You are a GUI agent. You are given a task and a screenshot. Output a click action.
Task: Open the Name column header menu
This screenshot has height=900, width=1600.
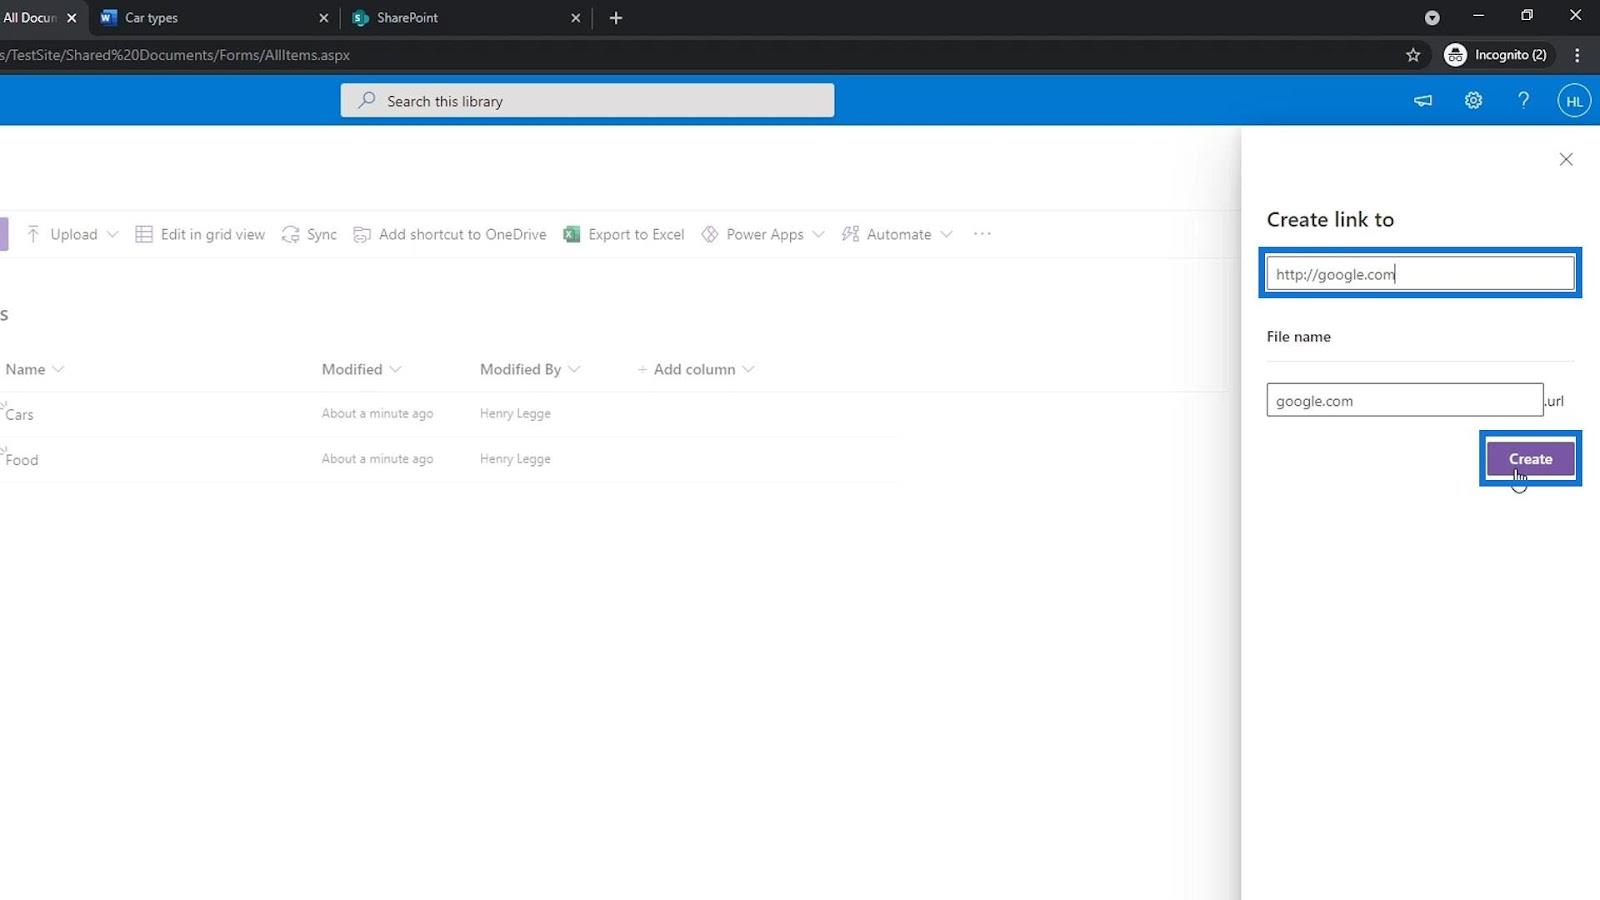(34, 369)
